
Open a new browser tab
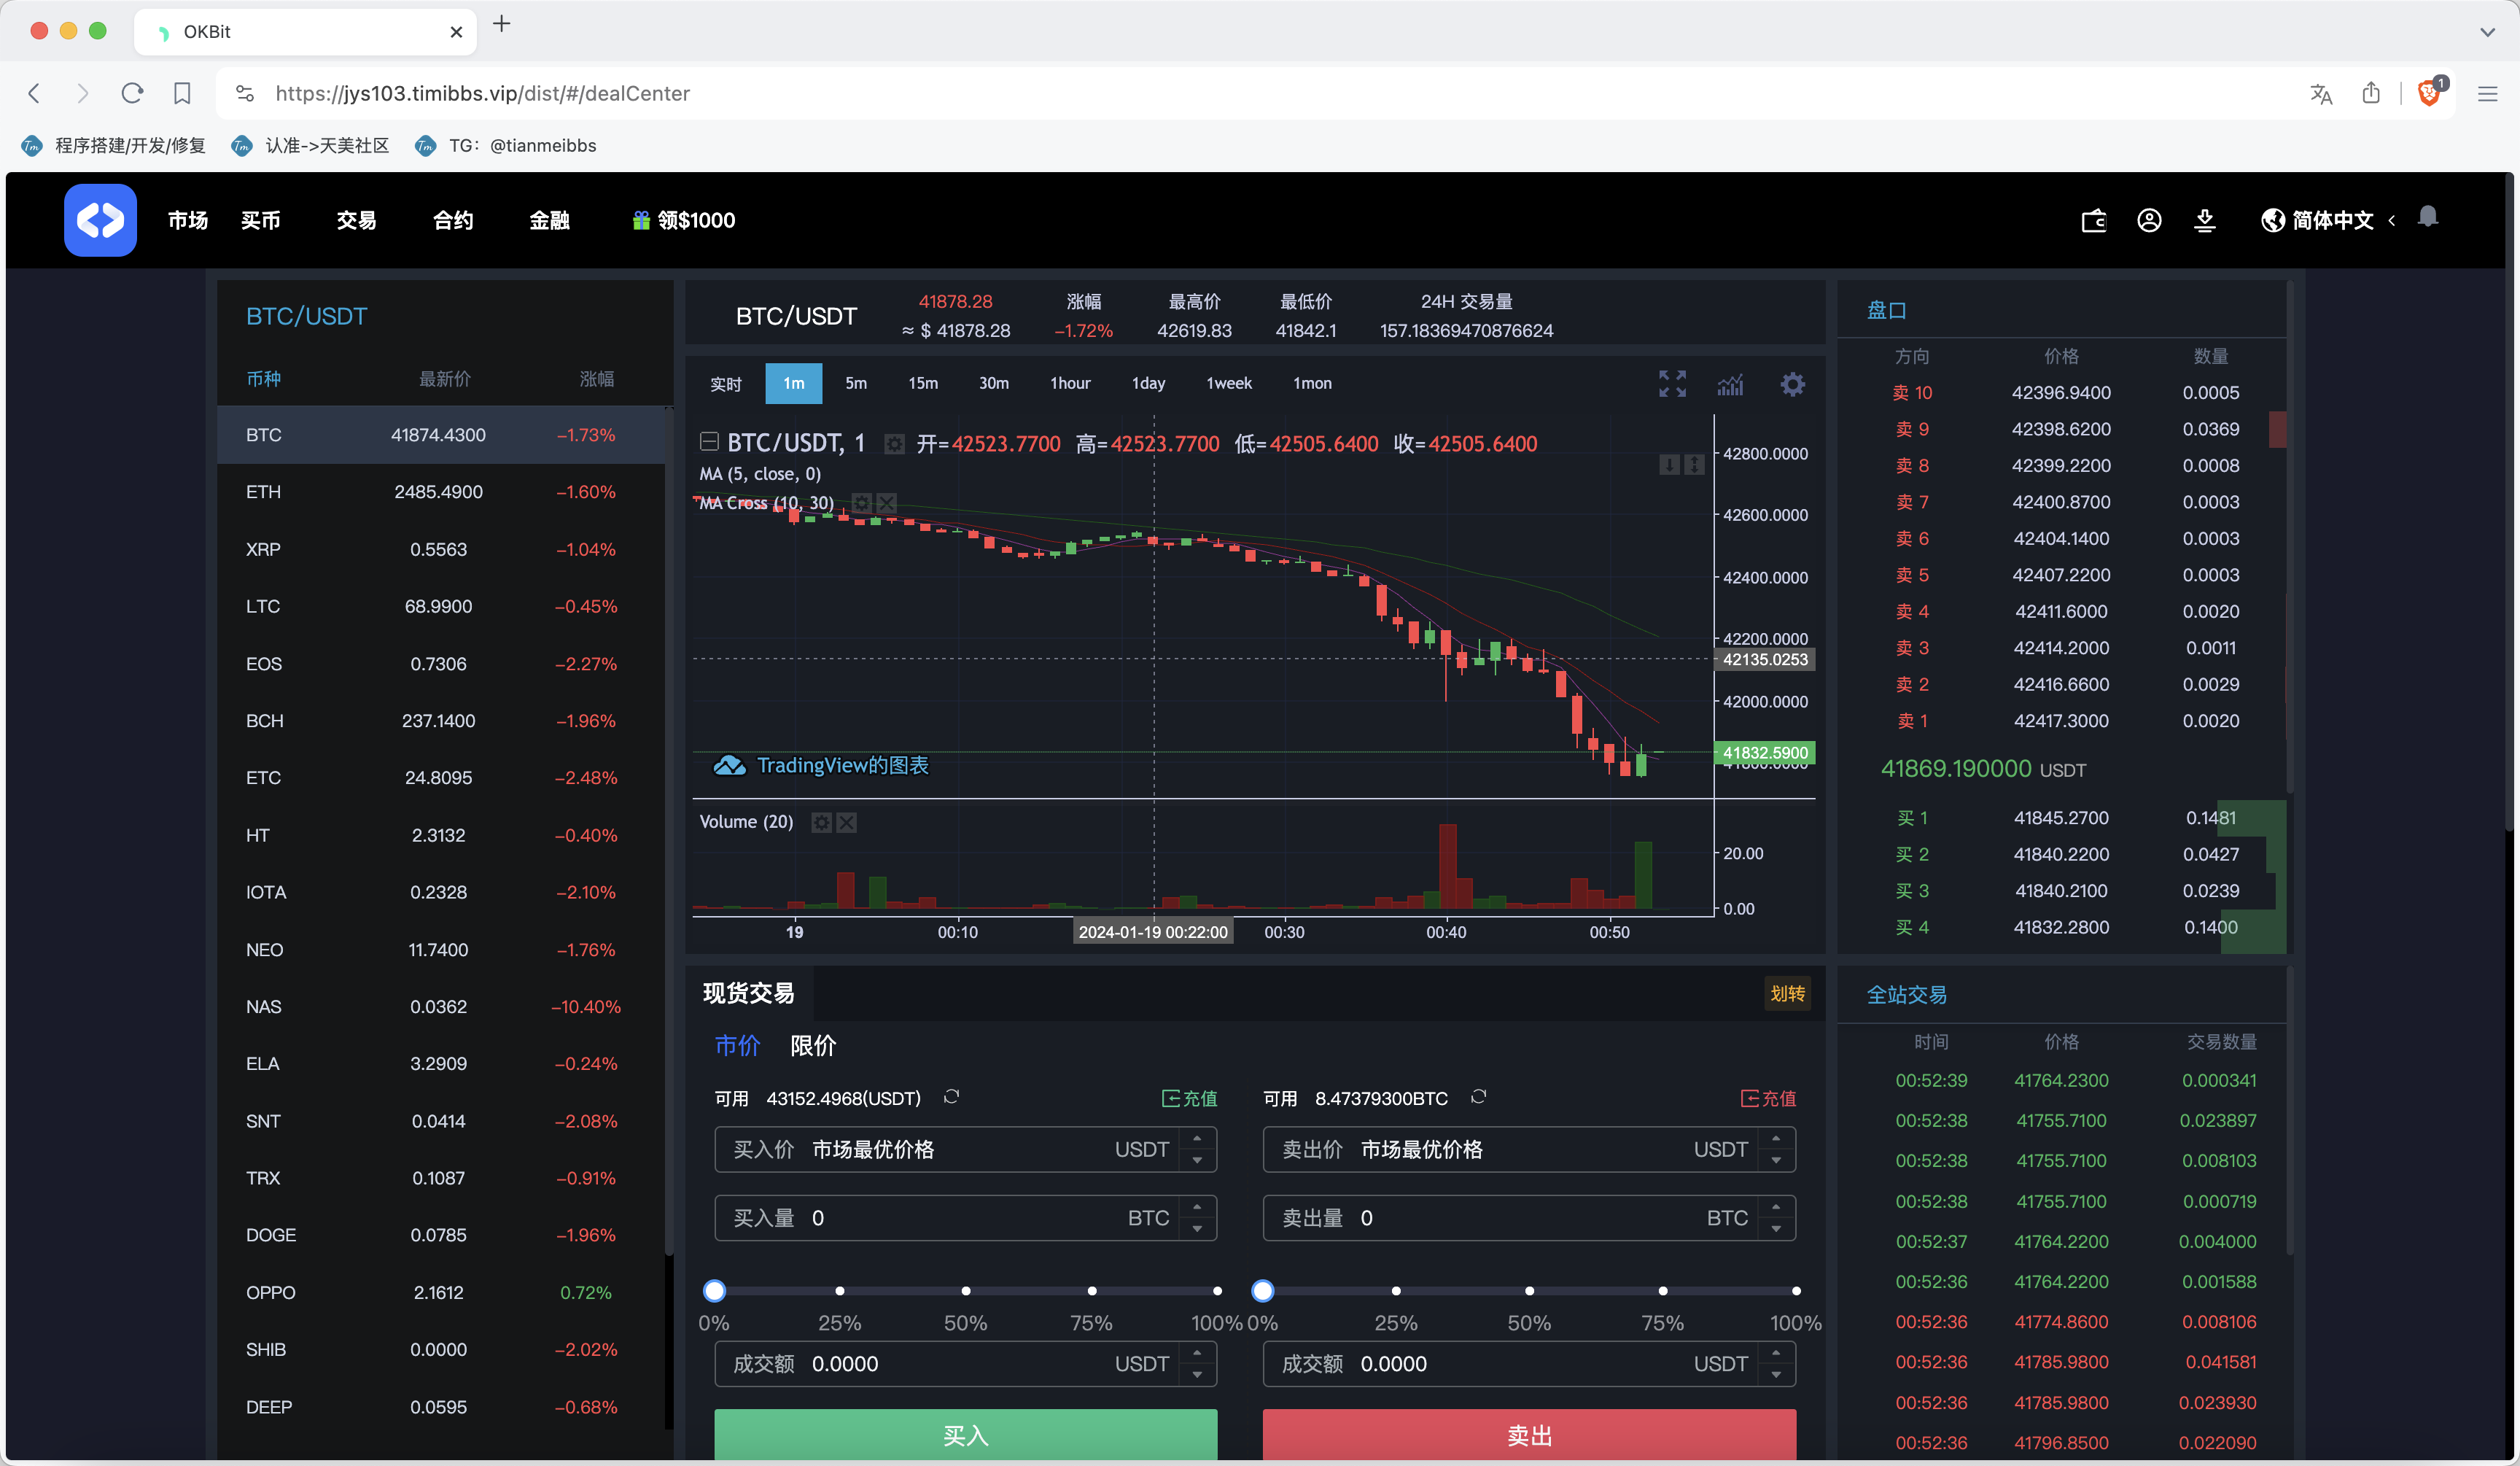point(502,24)
